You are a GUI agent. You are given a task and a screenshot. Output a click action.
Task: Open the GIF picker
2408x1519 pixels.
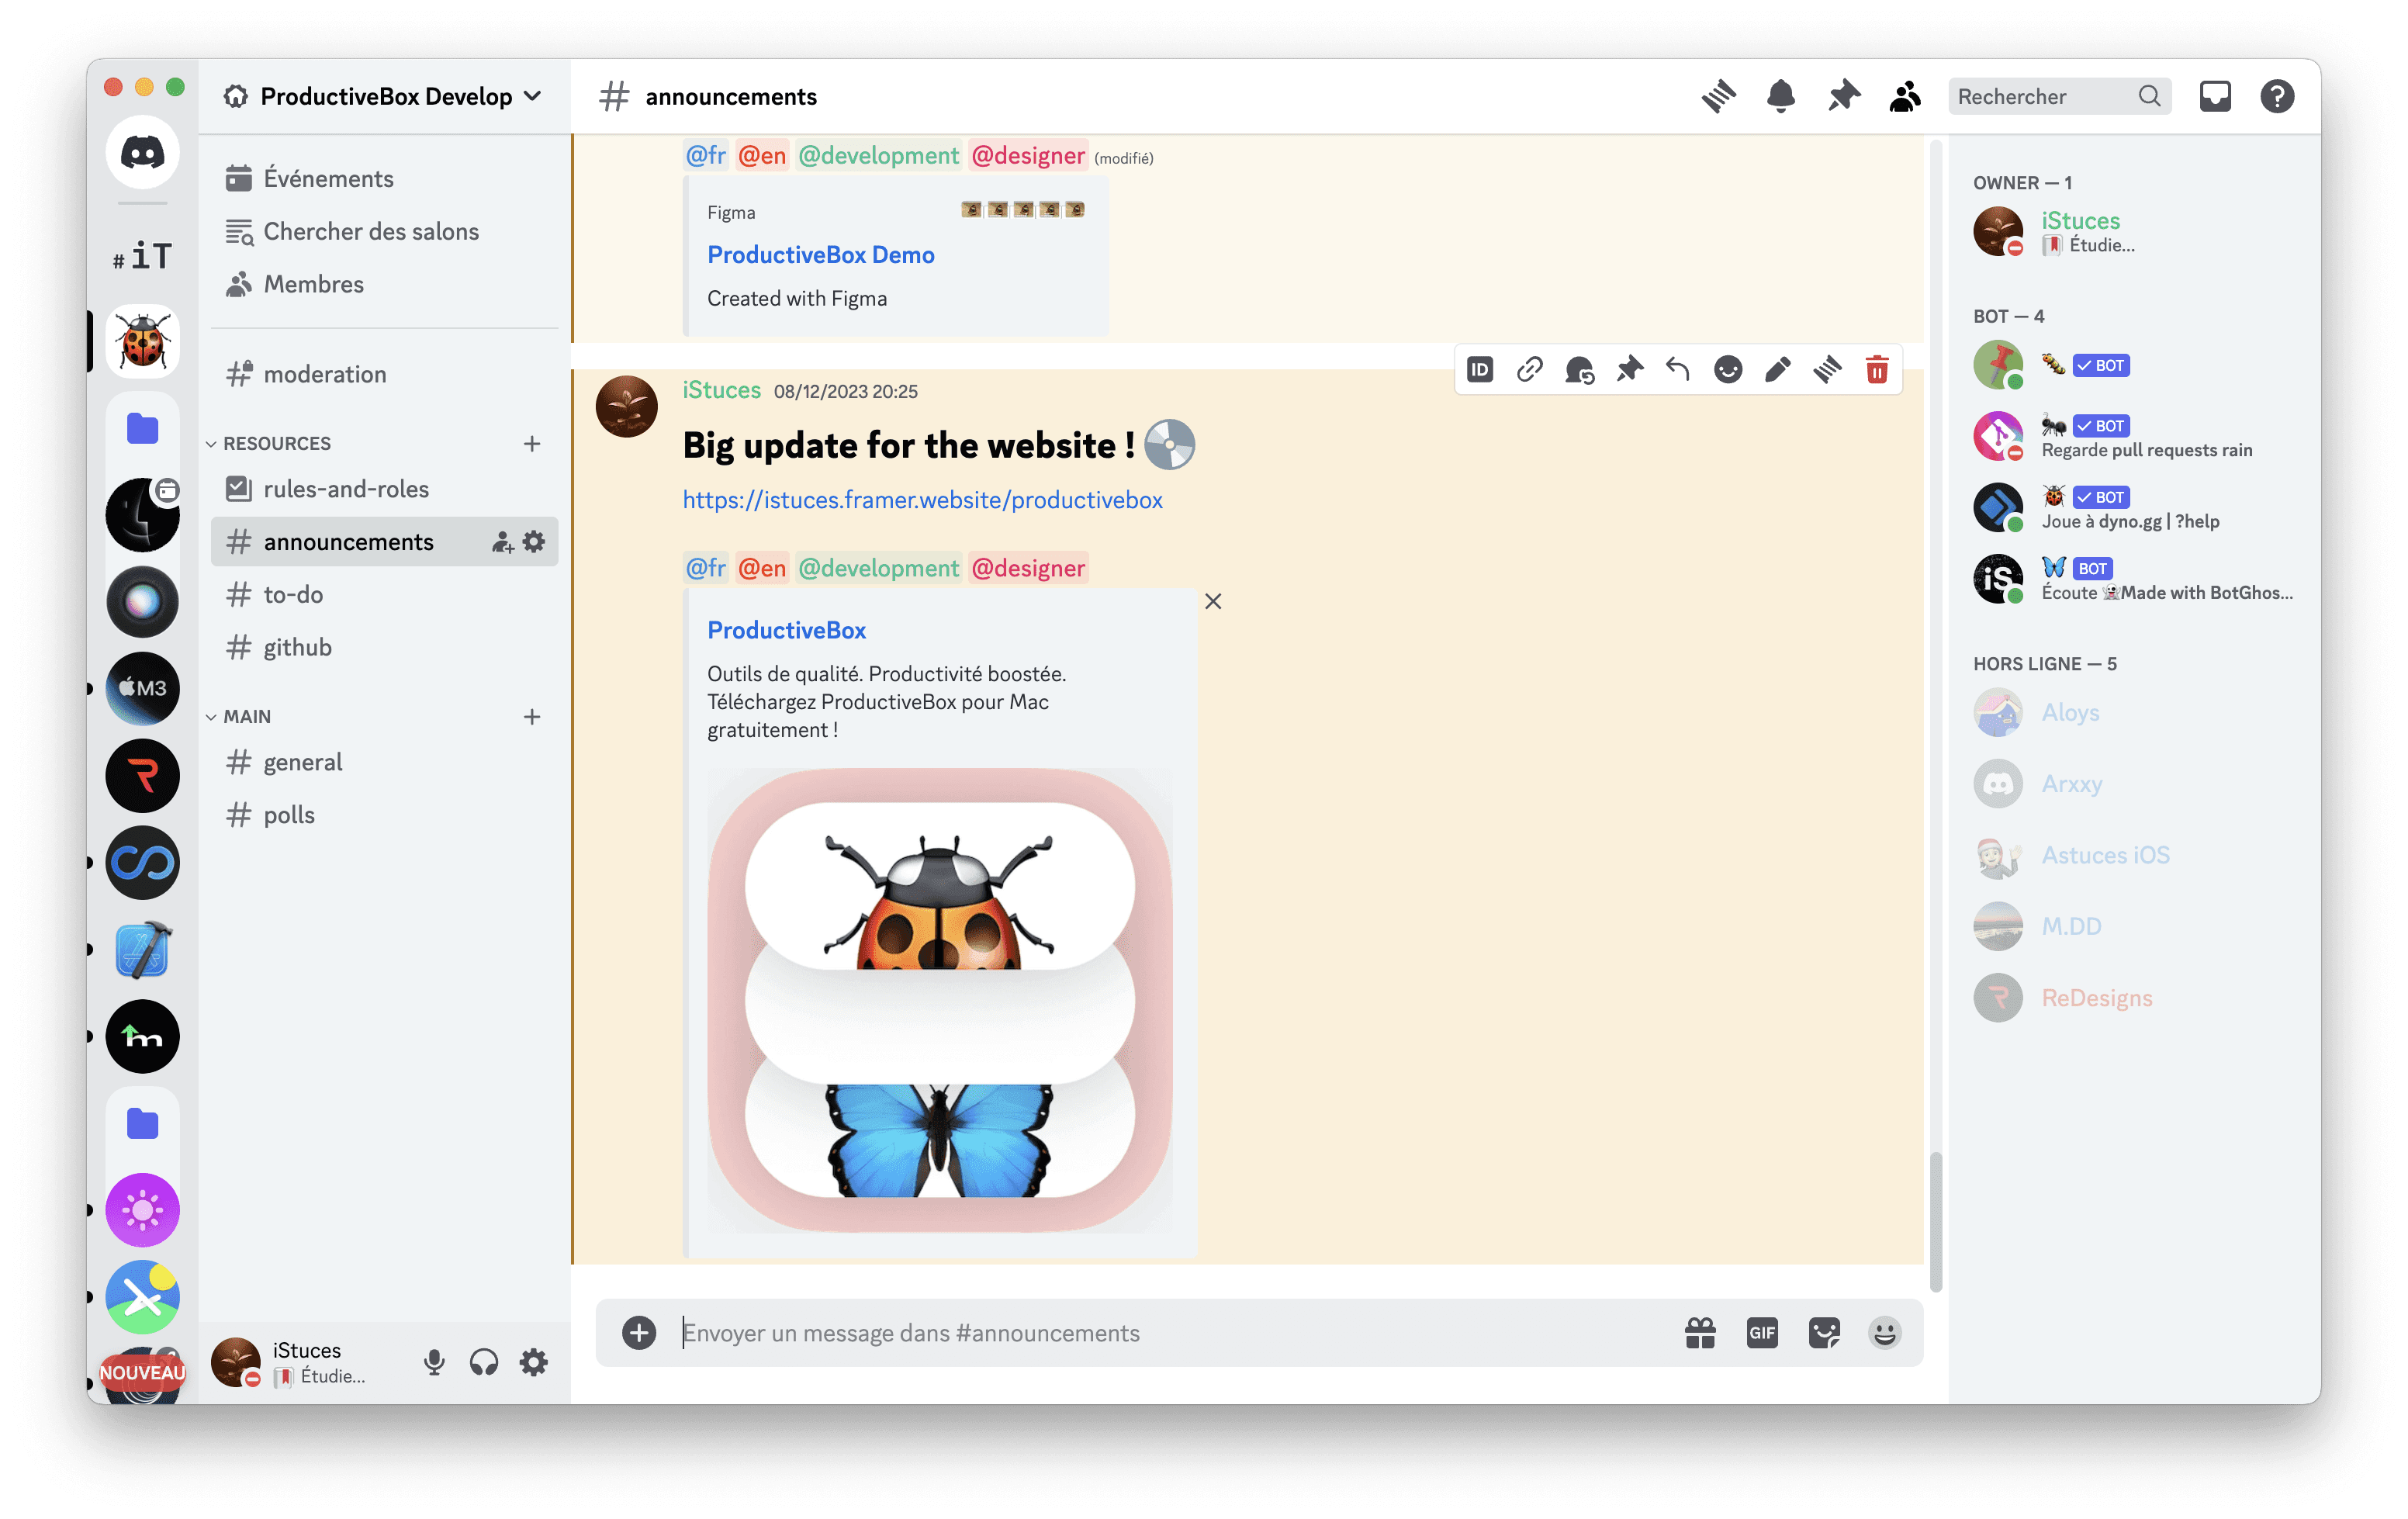click(x=1762, y=1333)
